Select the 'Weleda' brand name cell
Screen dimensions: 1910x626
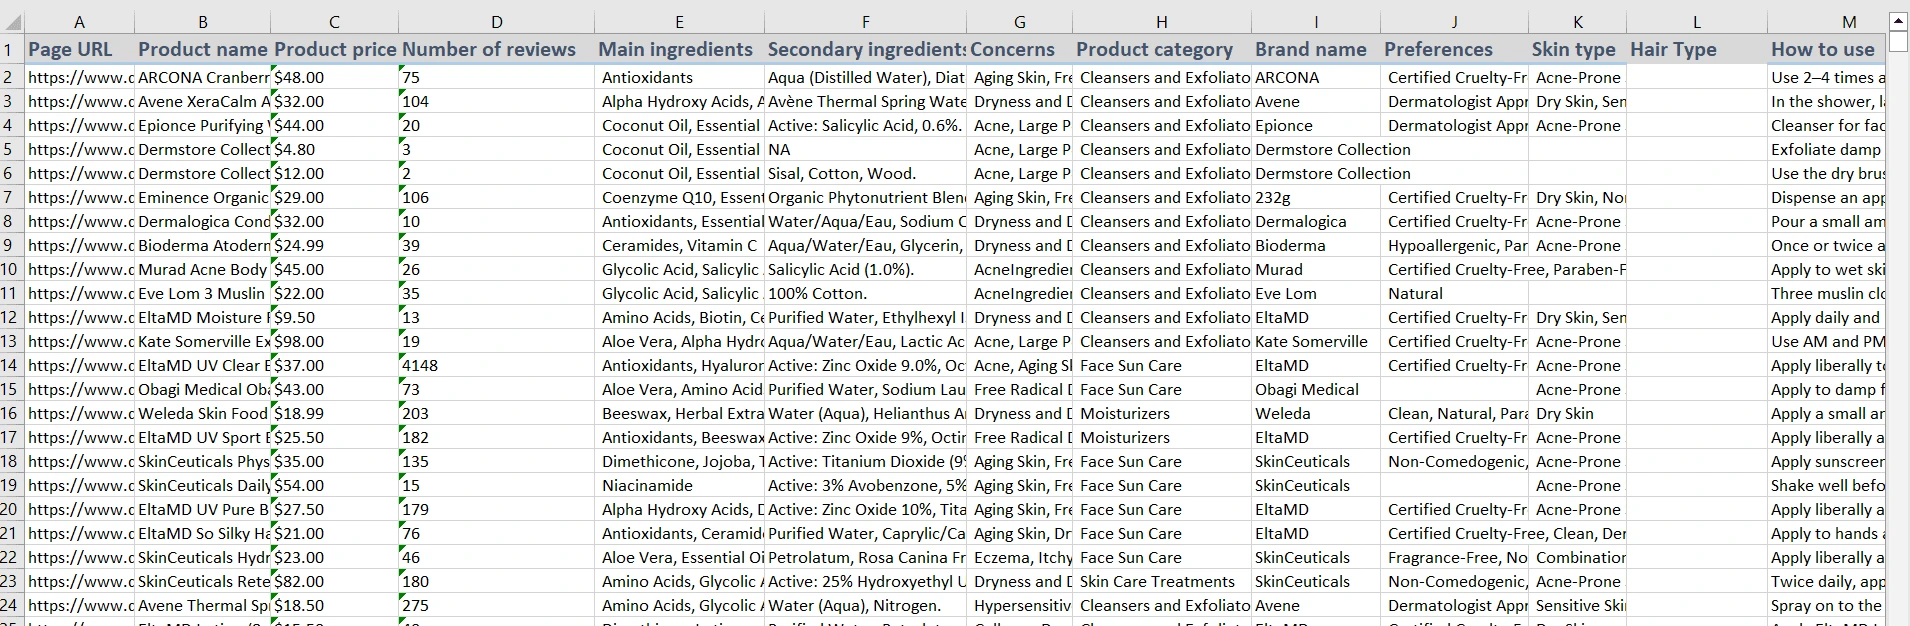pos(1315,413)
